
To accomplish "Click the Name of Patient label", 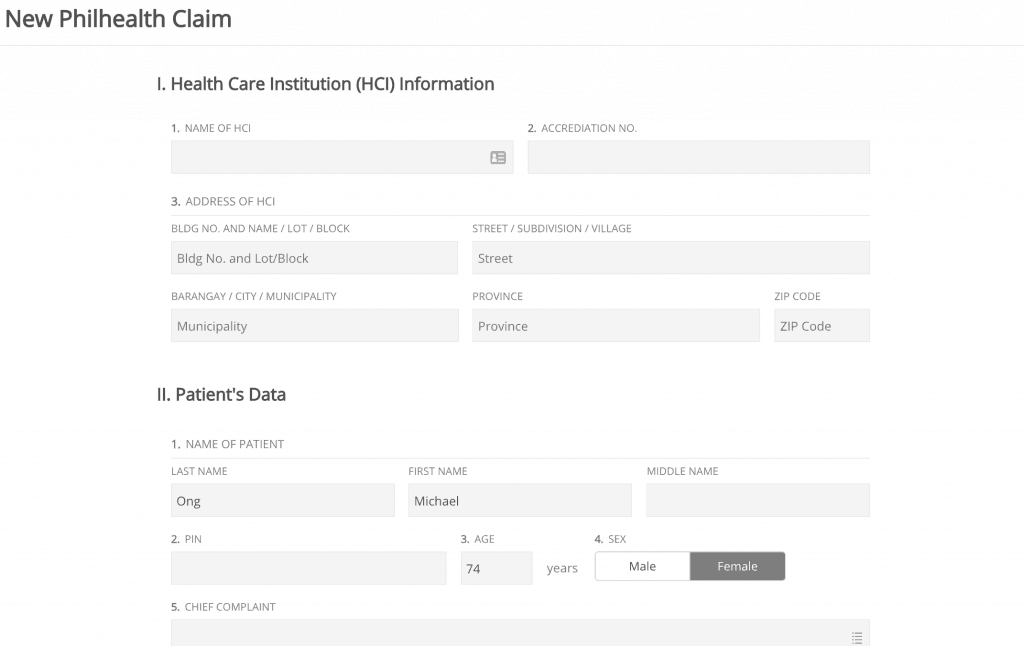I will tap(234, 444).
